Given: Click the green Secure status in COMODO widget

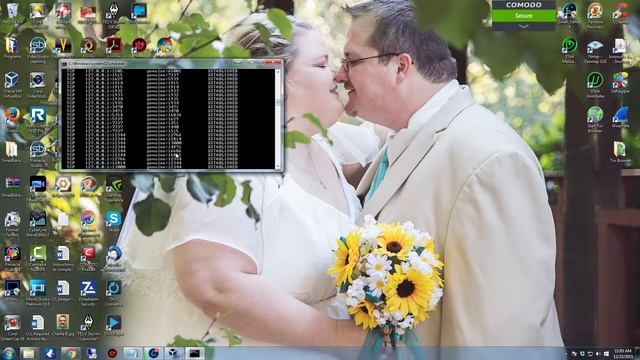Looking at the screenshot, I should coord(524,16).
